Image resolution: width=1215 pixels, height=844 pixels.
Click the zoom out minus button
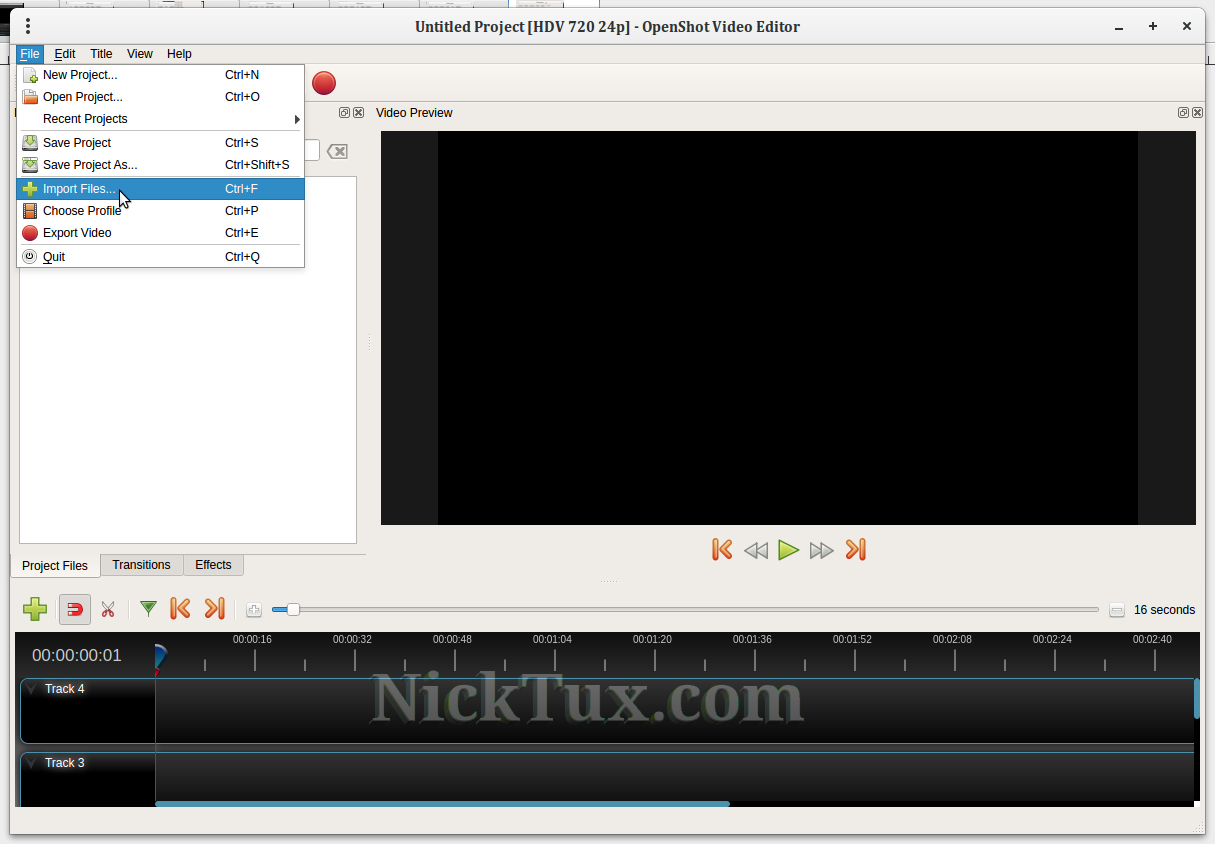[x=1117, y=610]
